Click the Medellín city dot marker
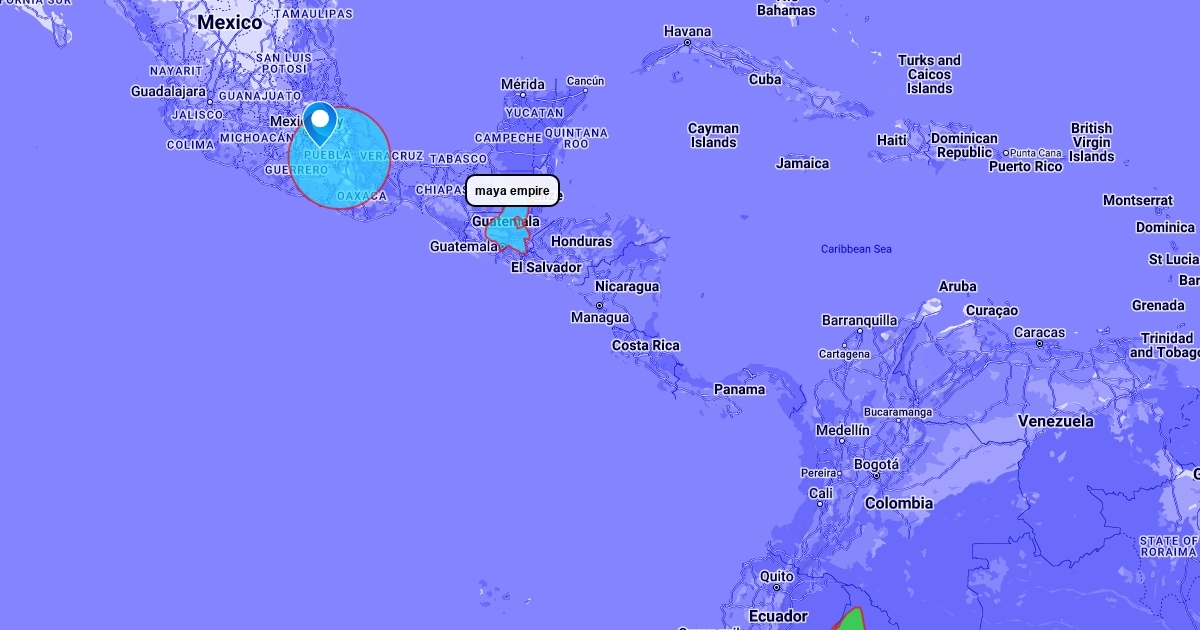 point(841,441)
